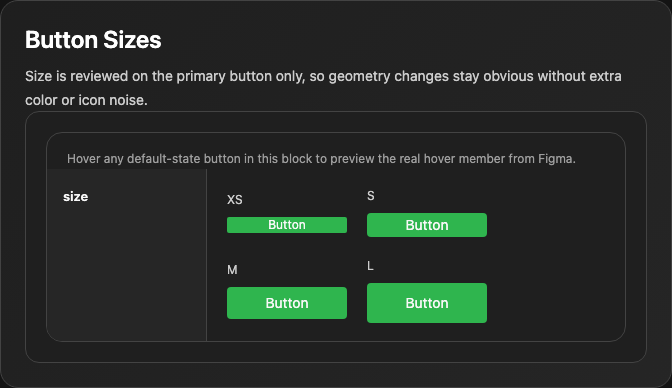Select the XS label above the smallest button
Screen dimensions: 672x388
tap(234, 199)
